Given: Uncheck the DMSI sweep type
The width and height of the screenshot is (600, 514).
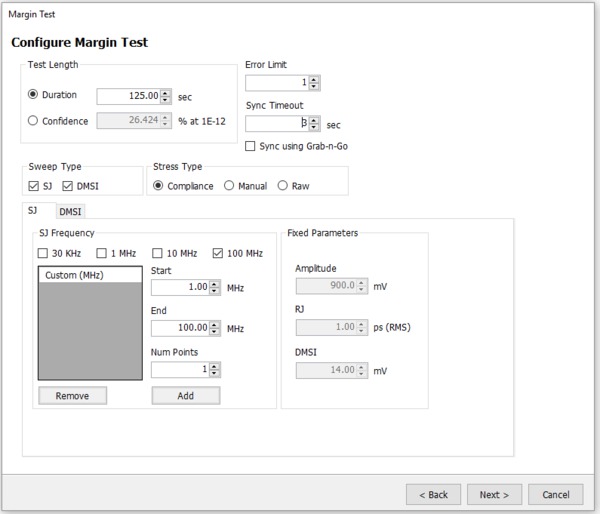Looking at the screenshot, I should (67, 186).
